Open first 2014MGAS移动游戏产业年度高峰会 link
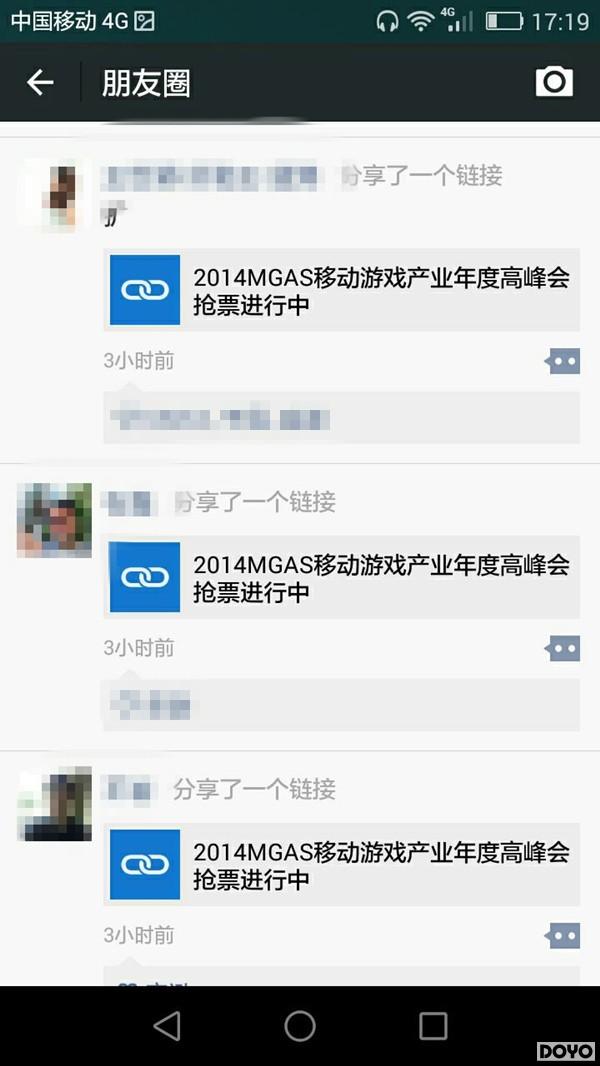Viewport: 600px width, 1066px height. coord(342,290)
